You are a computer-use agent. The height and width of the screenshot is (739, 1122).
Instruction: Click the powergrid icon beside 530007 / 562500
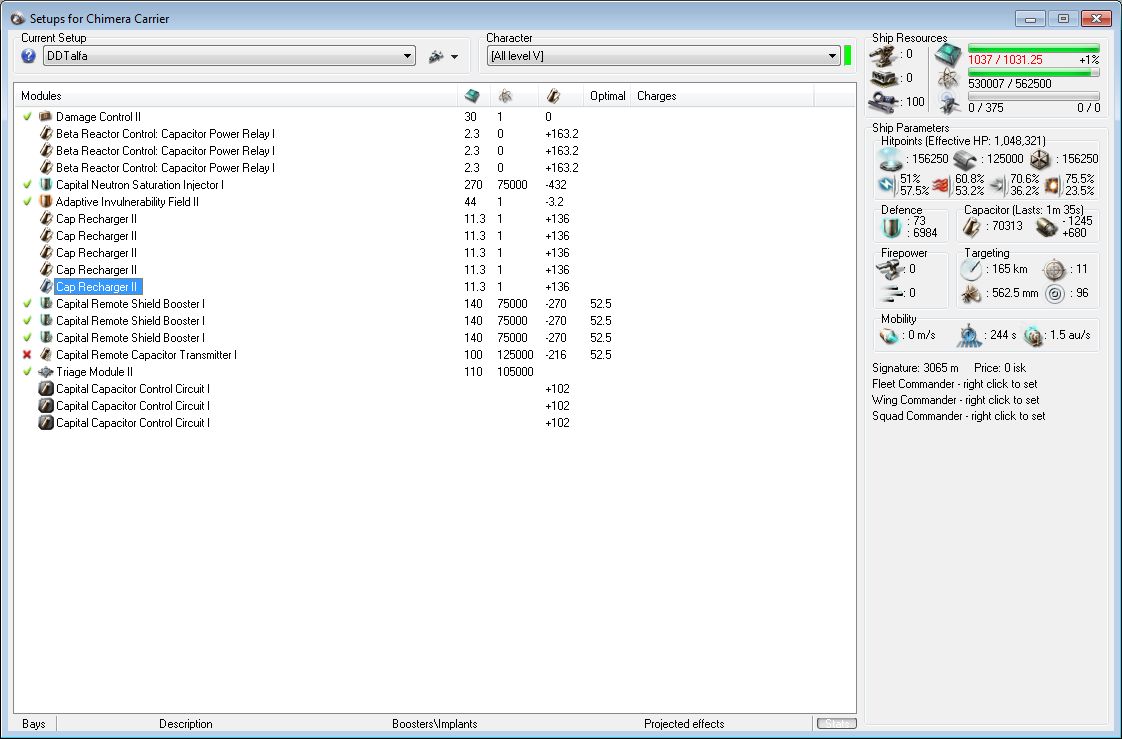(x=949, y=79)
